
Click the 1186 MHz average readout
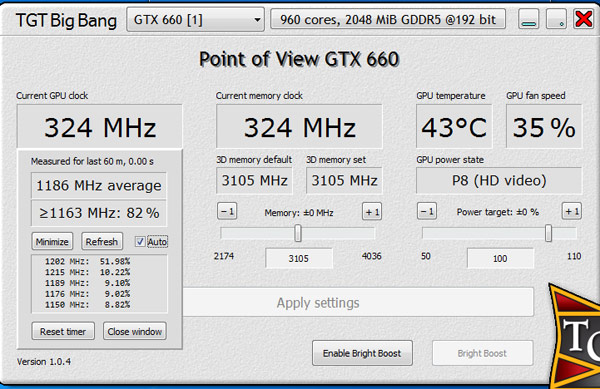tap(99, 186)
